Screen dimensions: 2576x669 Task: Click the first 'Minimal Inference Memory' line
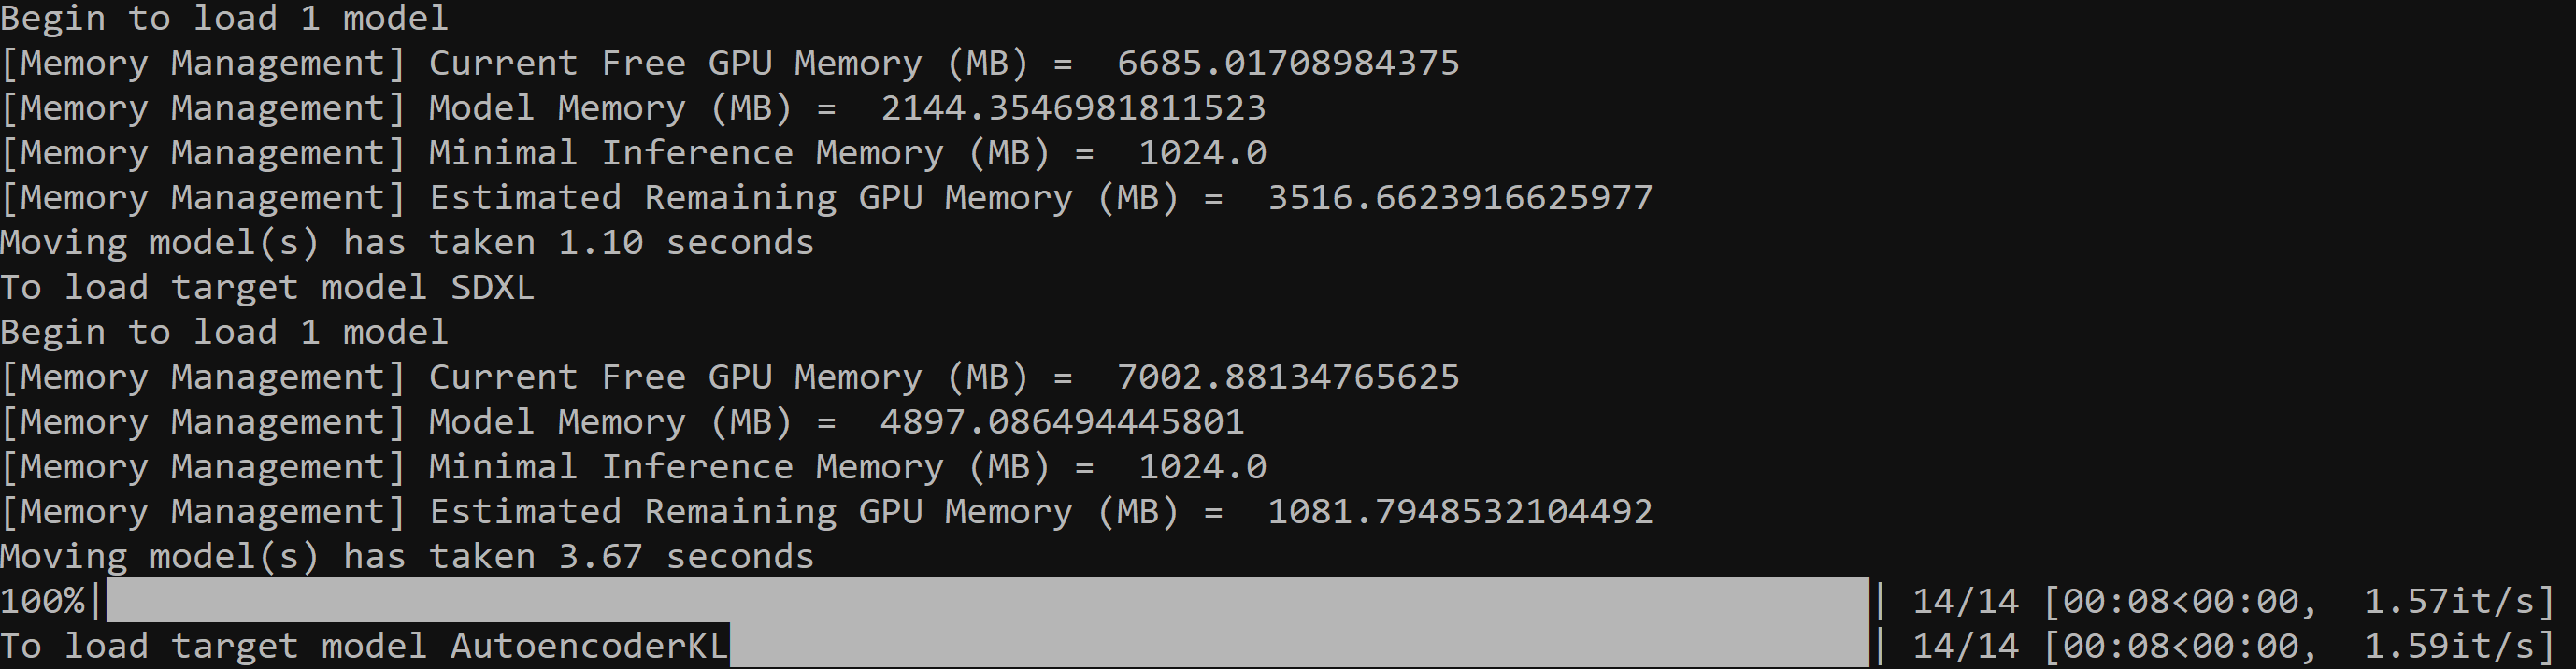[633, 153]
